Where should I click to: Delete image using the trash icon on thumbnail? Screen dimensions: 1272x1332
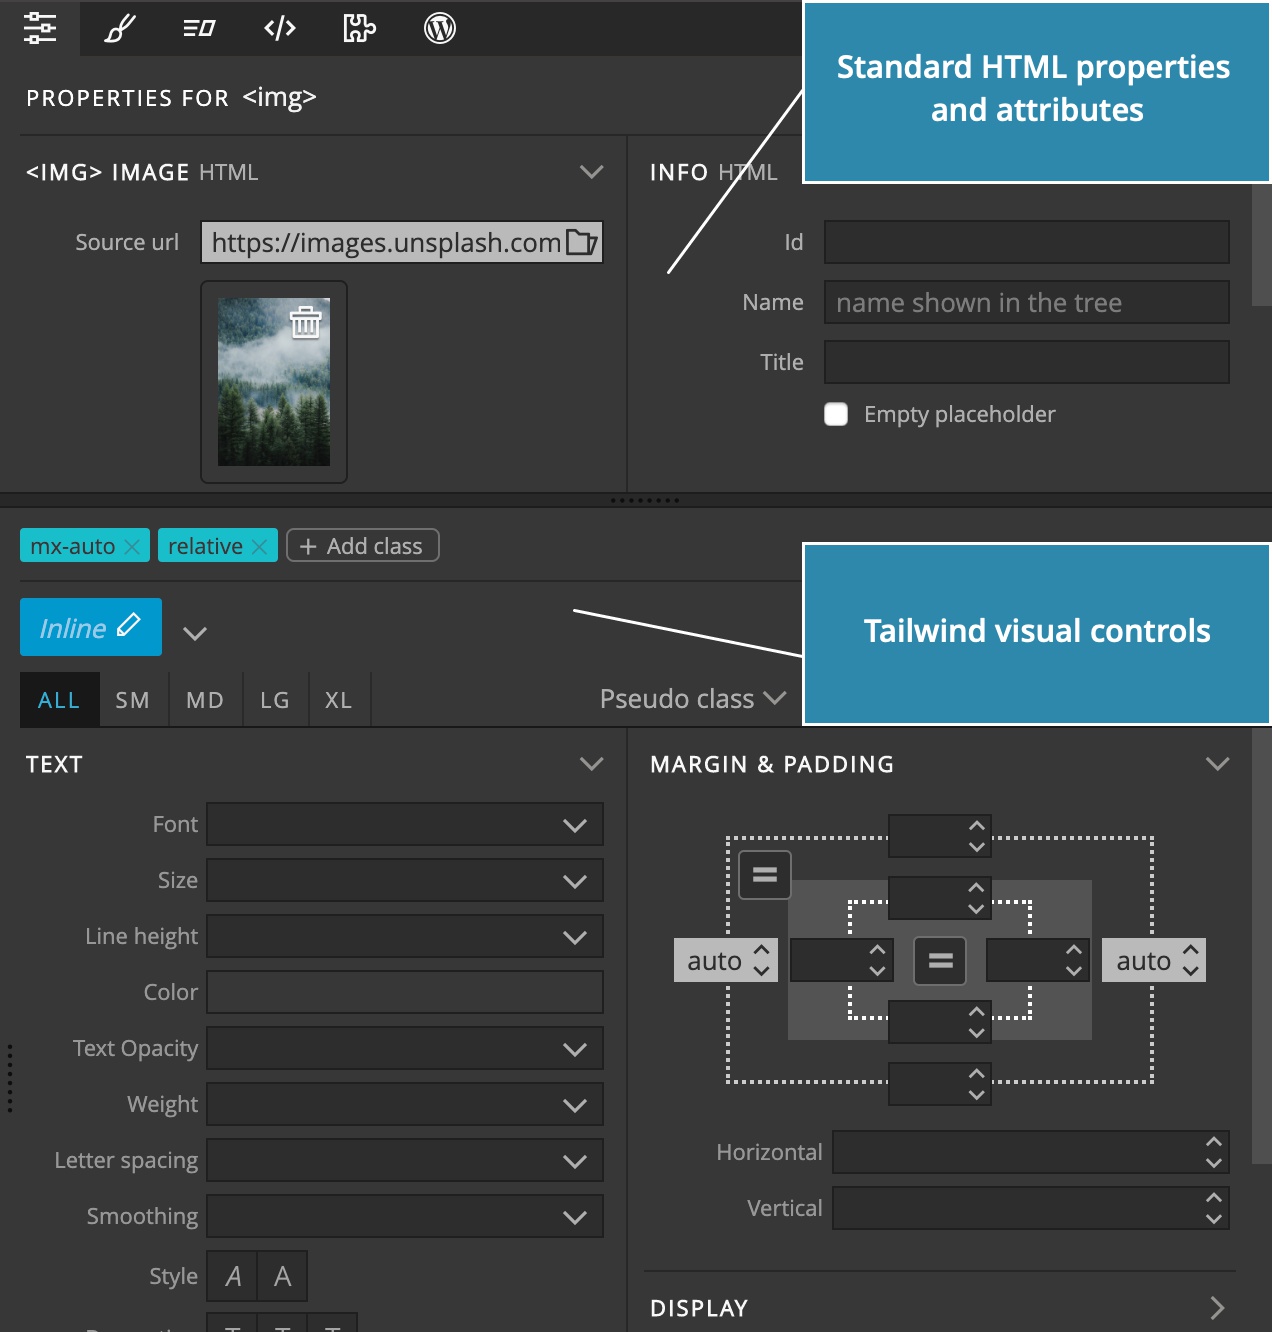click(305, 322)
